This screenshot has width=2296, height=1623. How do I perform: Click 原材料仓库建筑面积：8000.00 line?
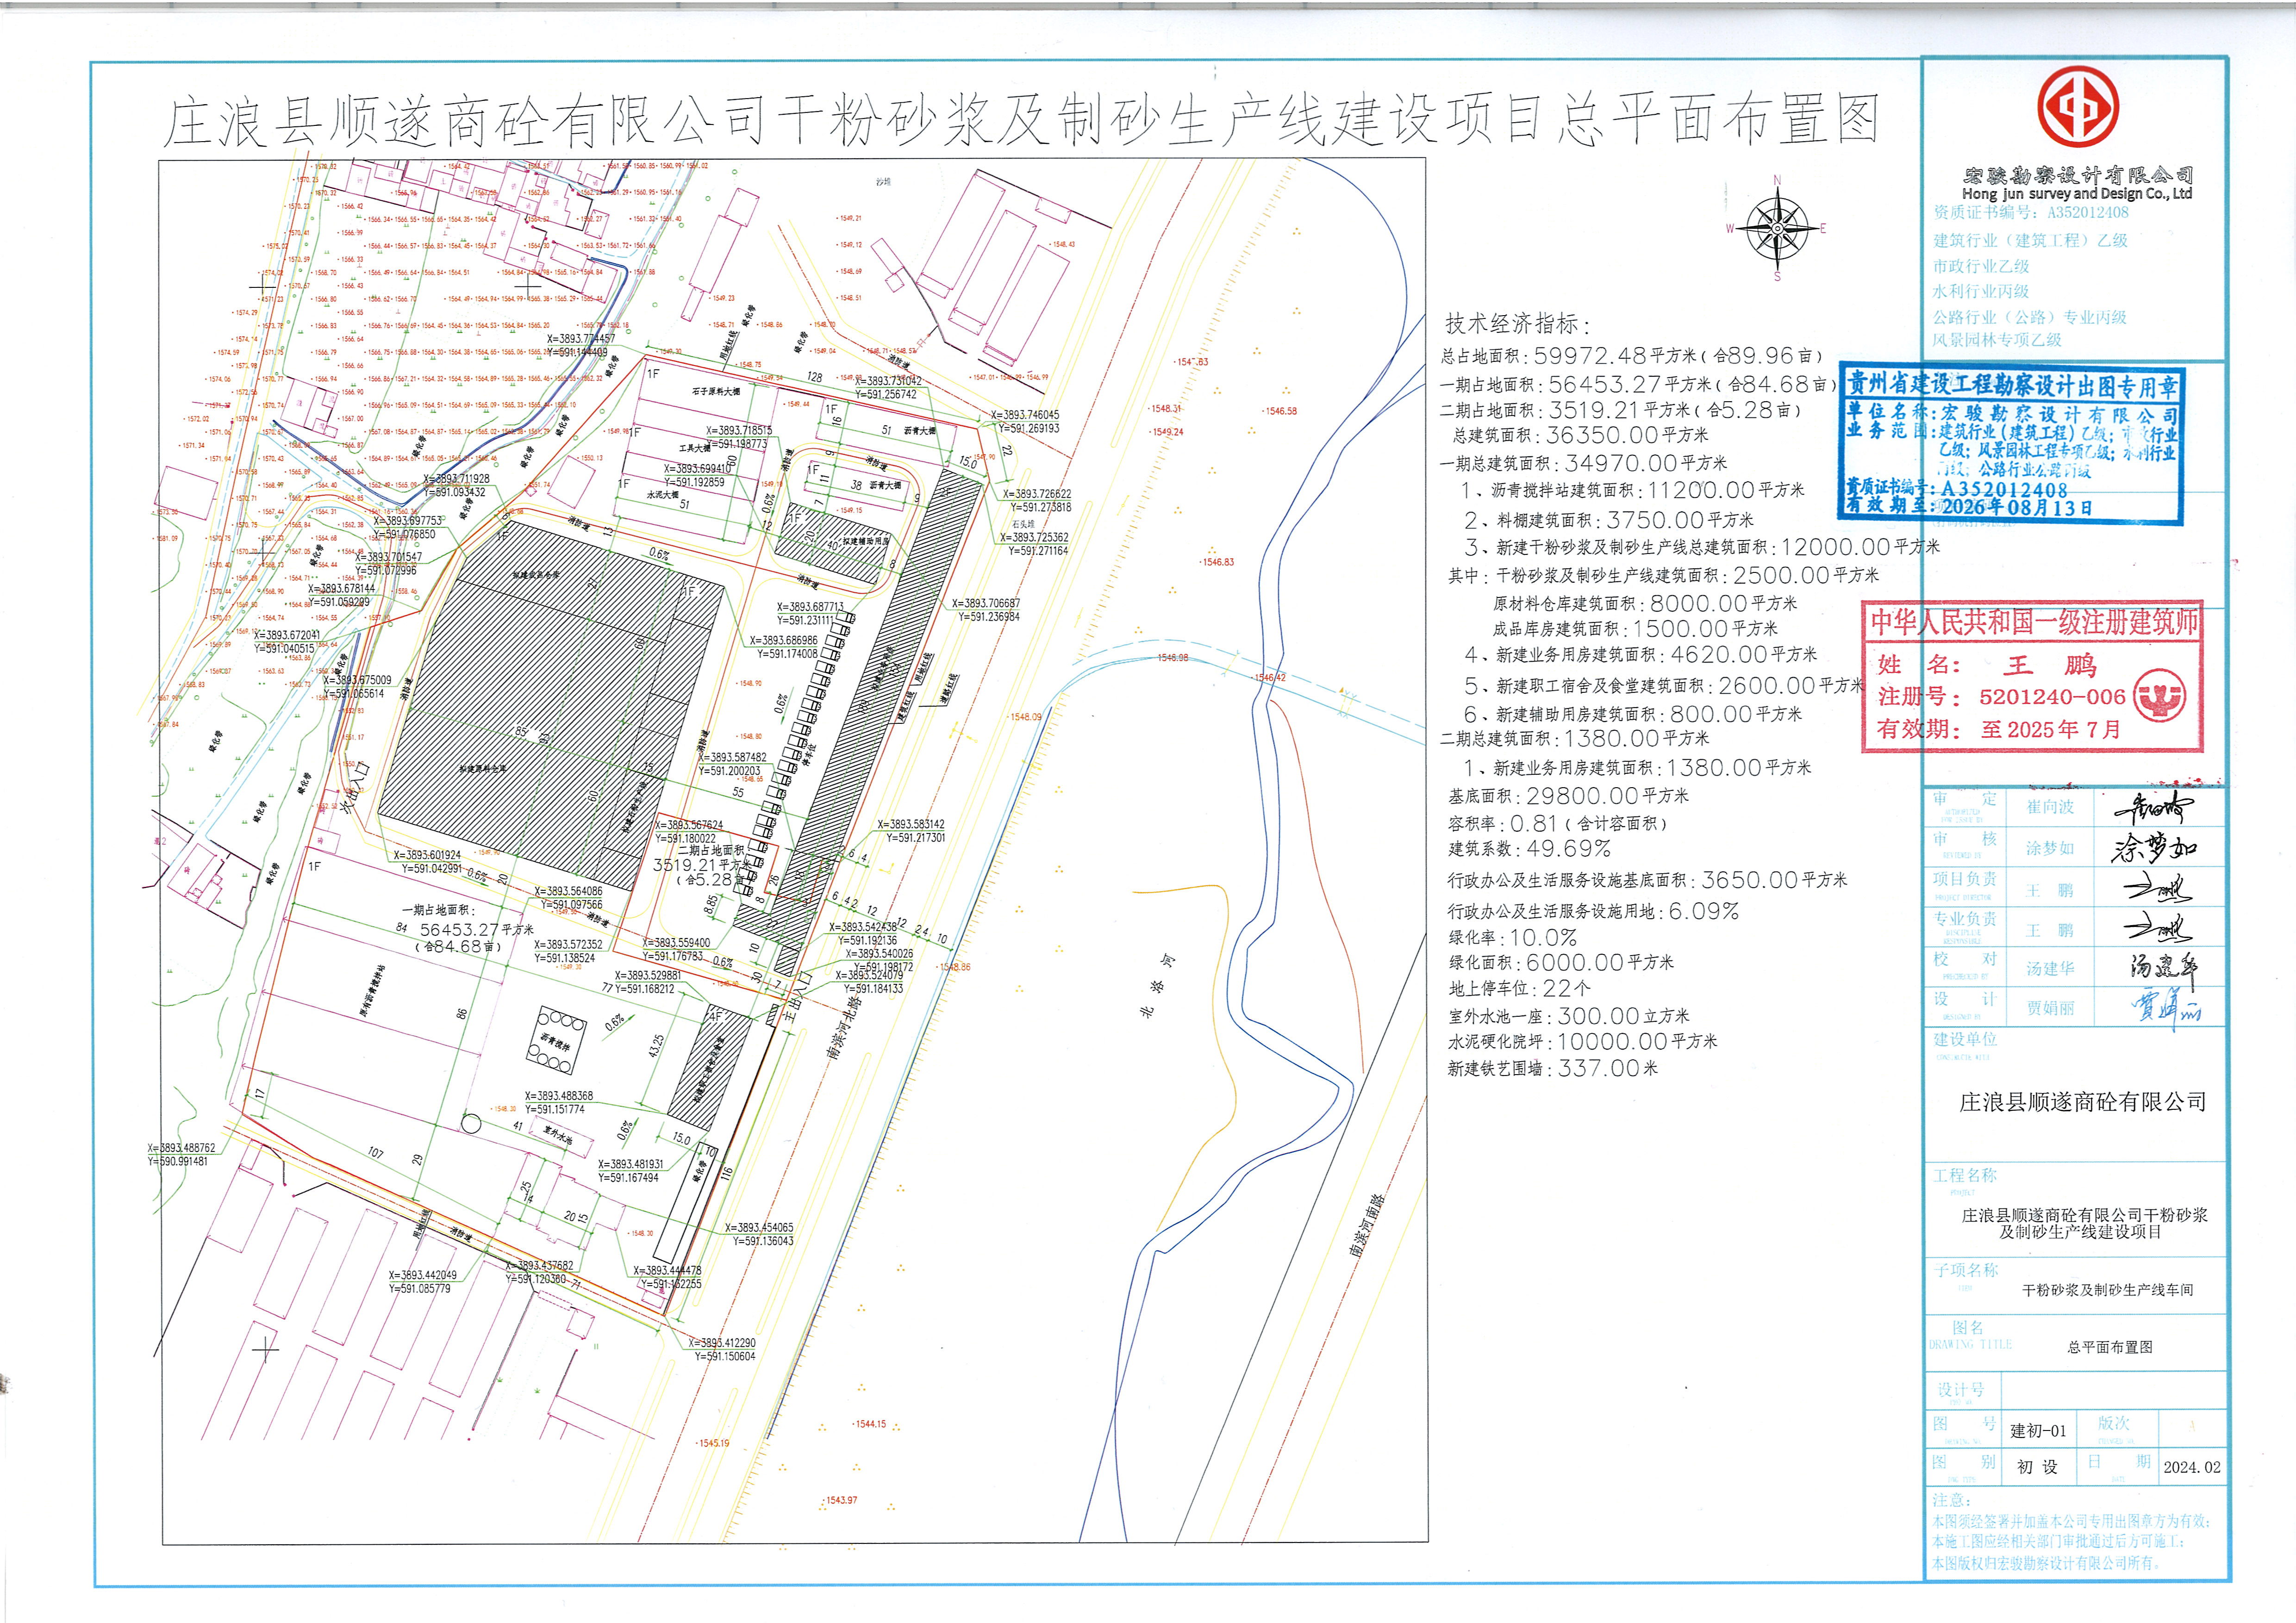coord(1645,603)
